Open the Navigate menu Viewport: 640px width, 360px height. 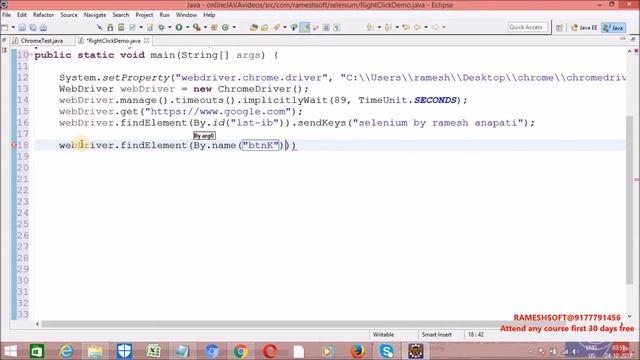(95, 15)
